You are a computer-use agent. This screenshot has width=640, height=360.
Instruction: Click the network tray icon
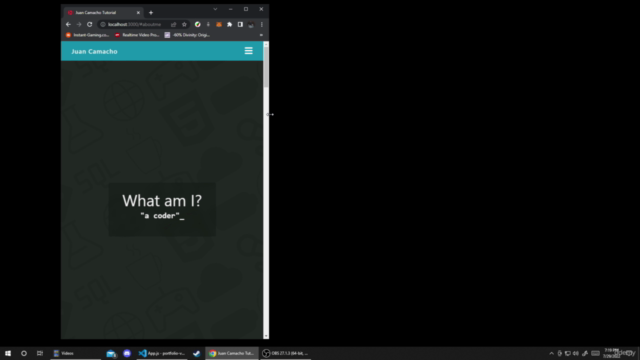(x=568, y=353)
